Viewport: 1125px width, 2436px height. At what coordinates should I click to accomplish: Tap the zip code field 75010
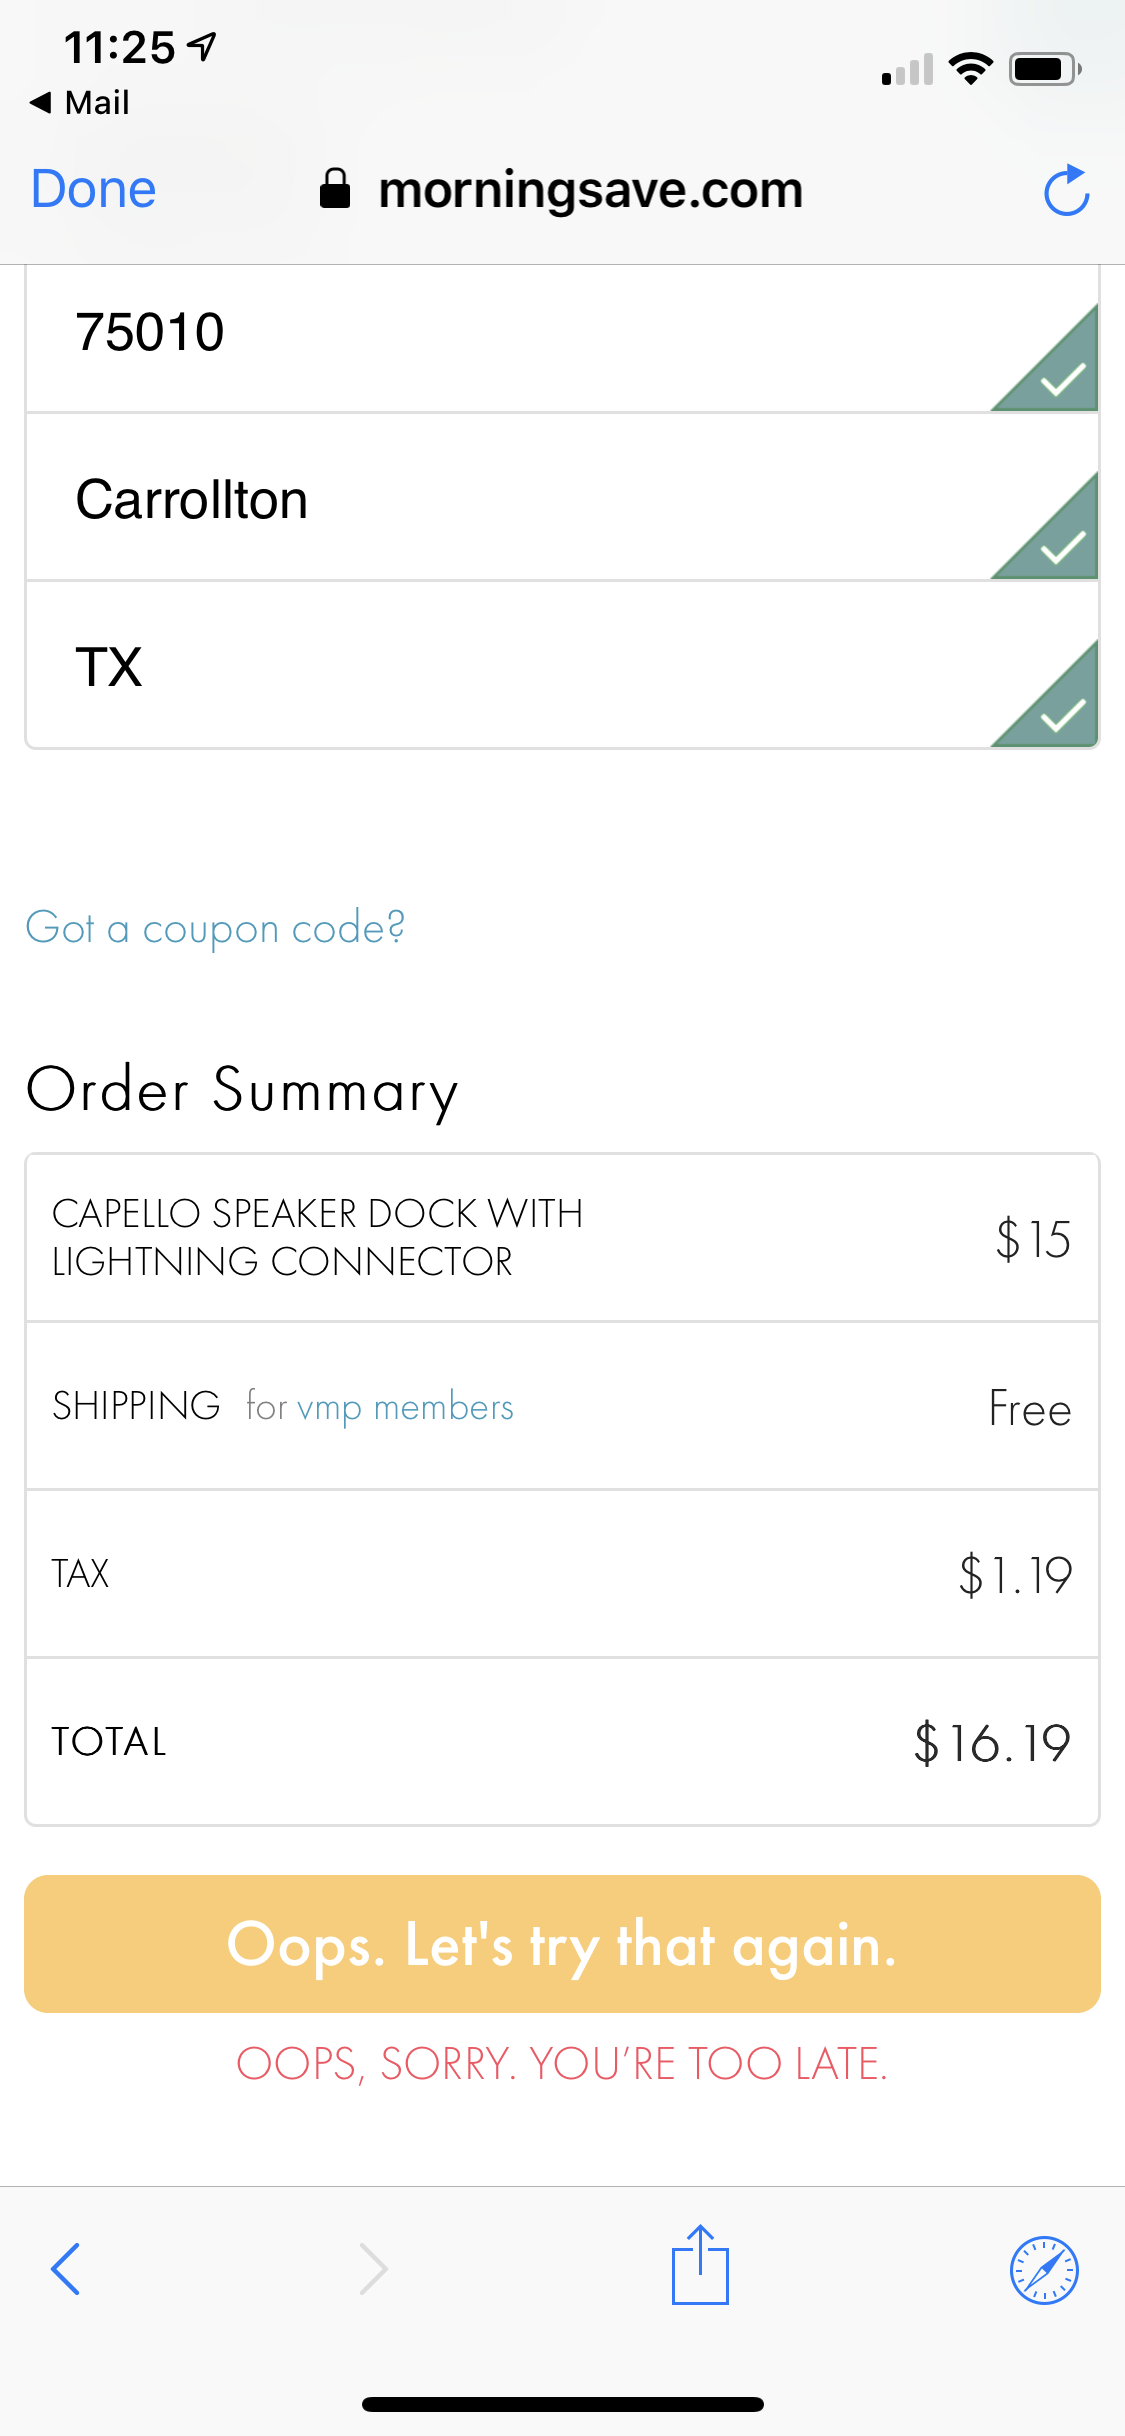tap(500, 333)
